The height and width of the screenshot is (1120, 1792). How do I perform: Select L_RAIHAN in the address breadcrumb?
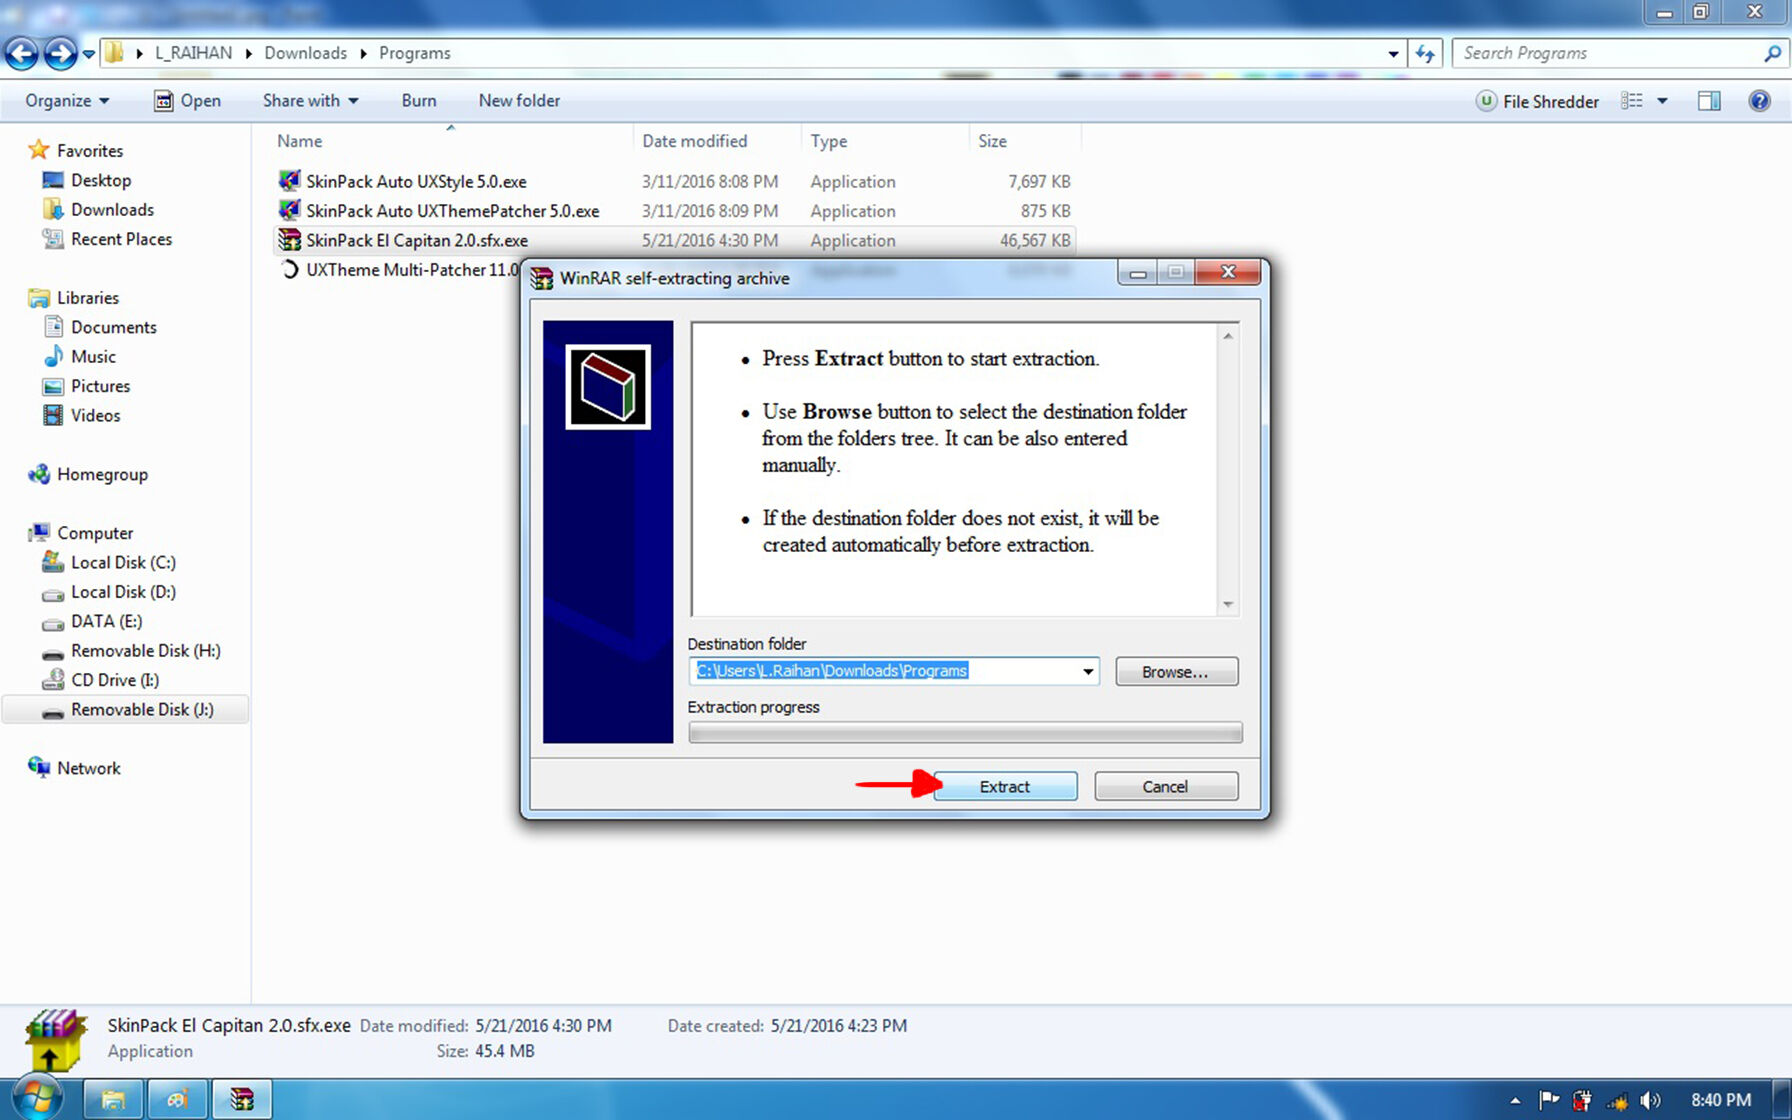[x=193, y=53]
